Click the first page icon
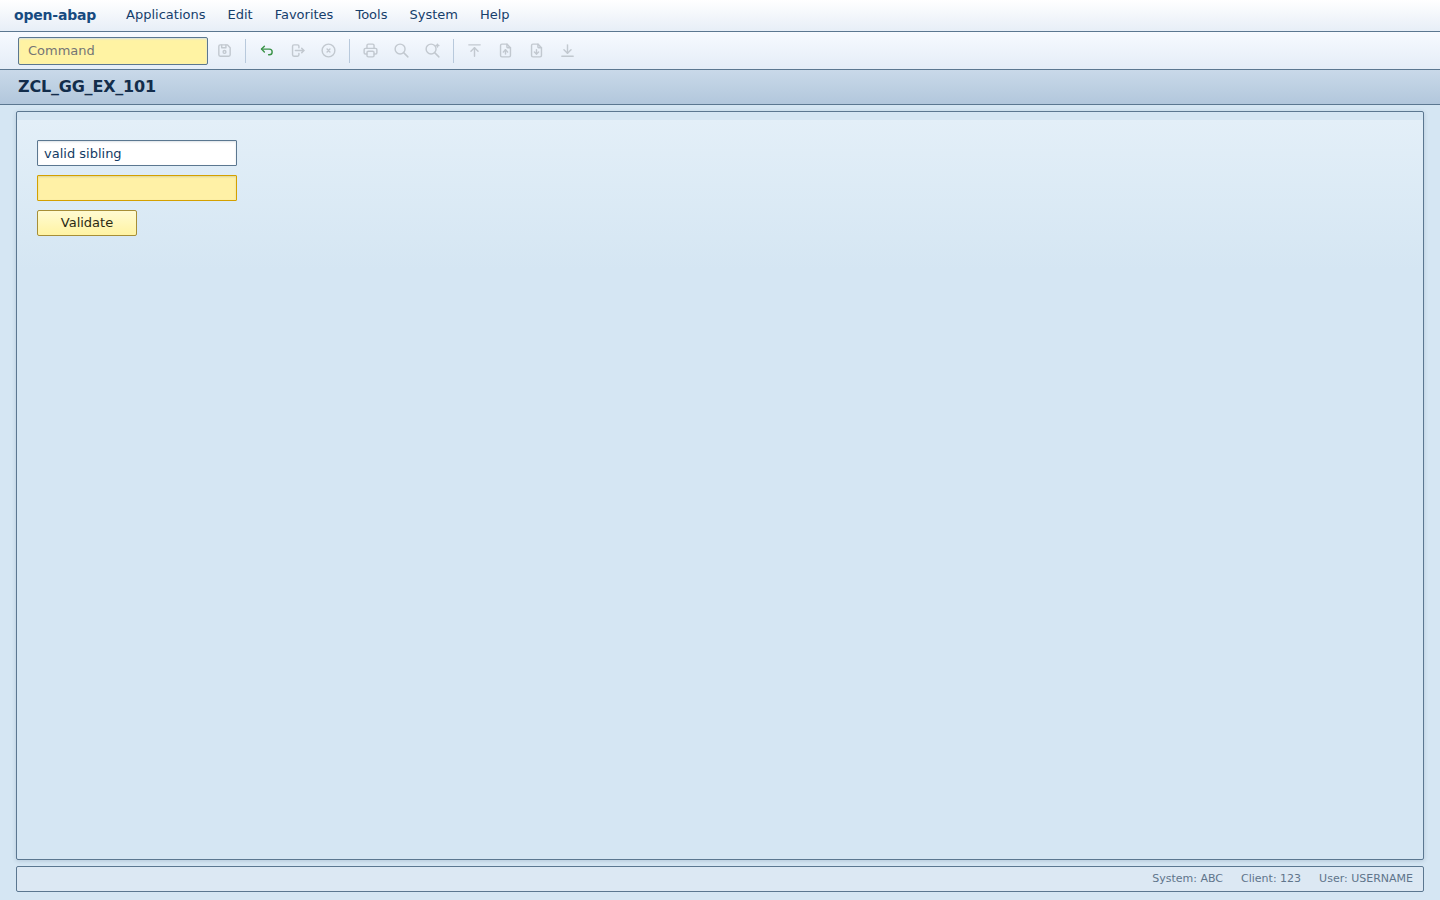 tap(475, 51)
